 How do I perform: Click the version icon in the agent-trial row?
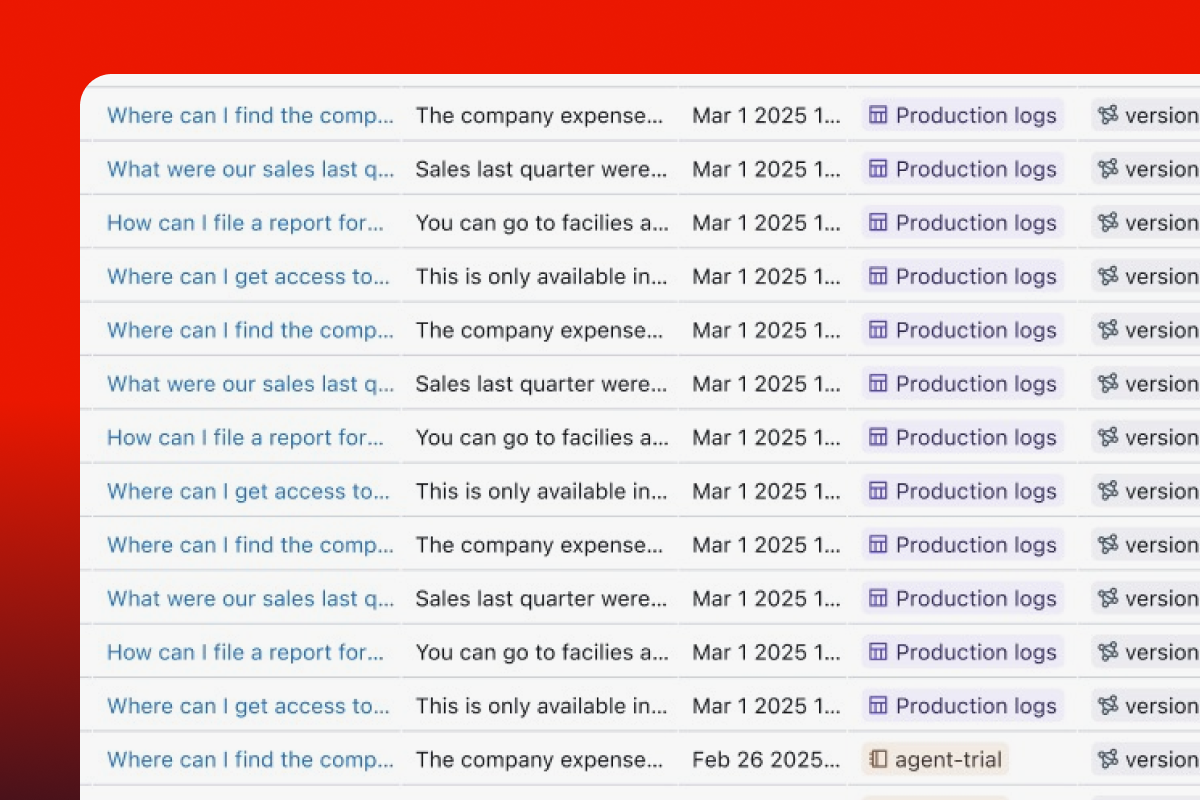click(x=1107, y=760)
